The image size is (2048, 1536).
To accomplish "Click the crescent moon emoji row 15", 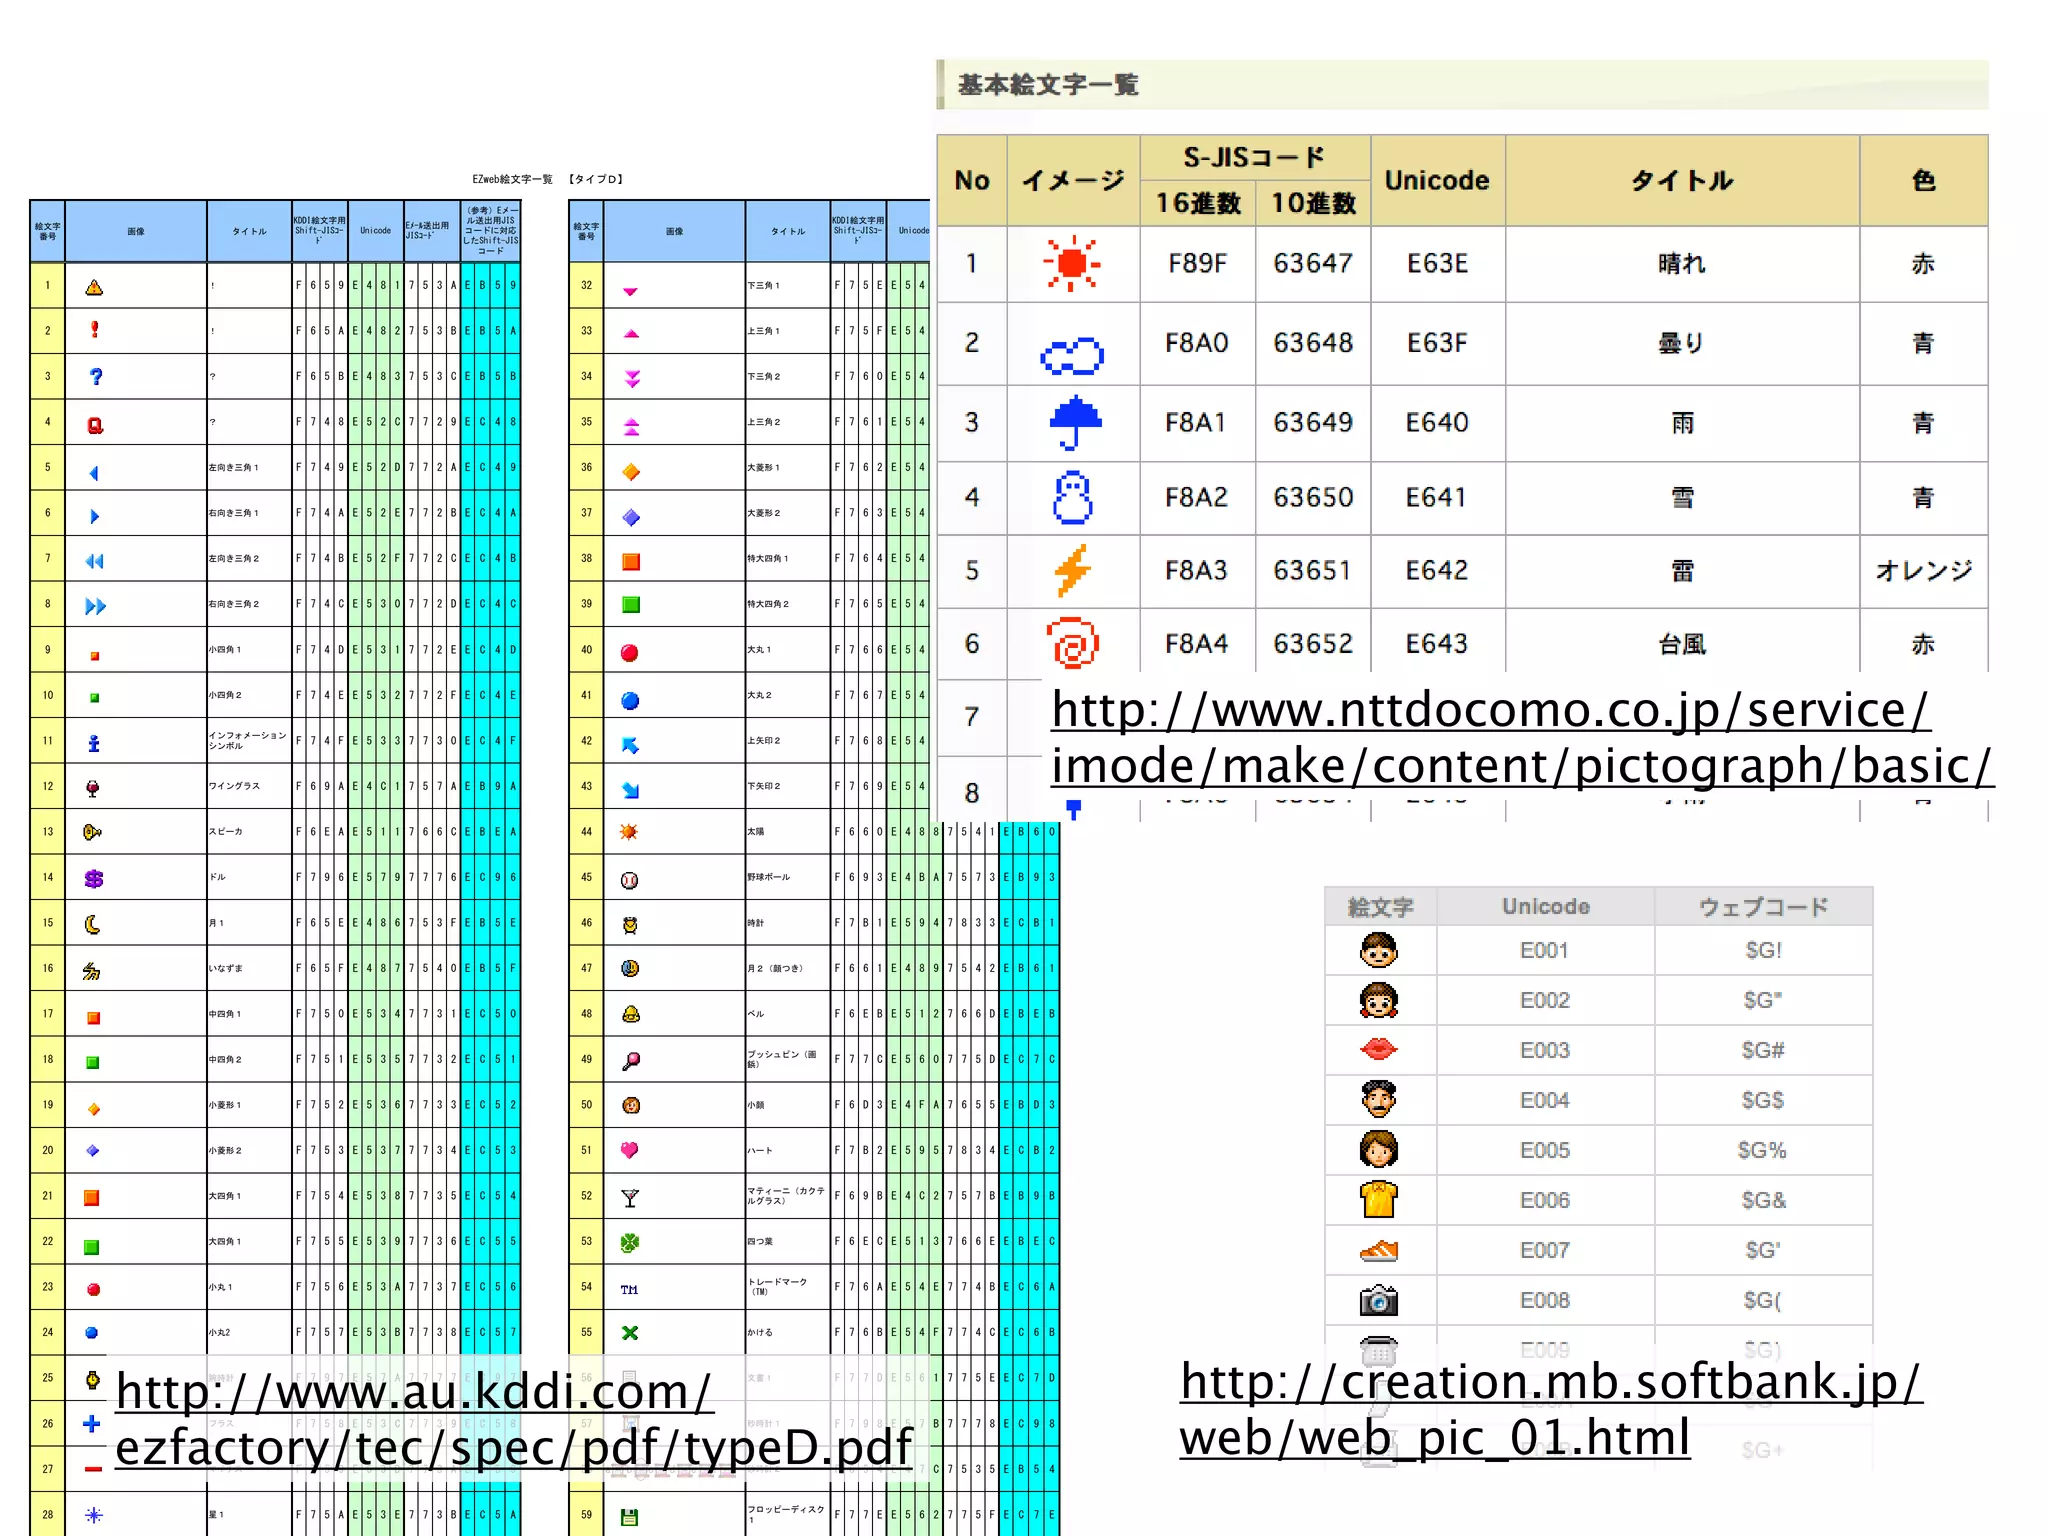I will [x=93, y=923].
